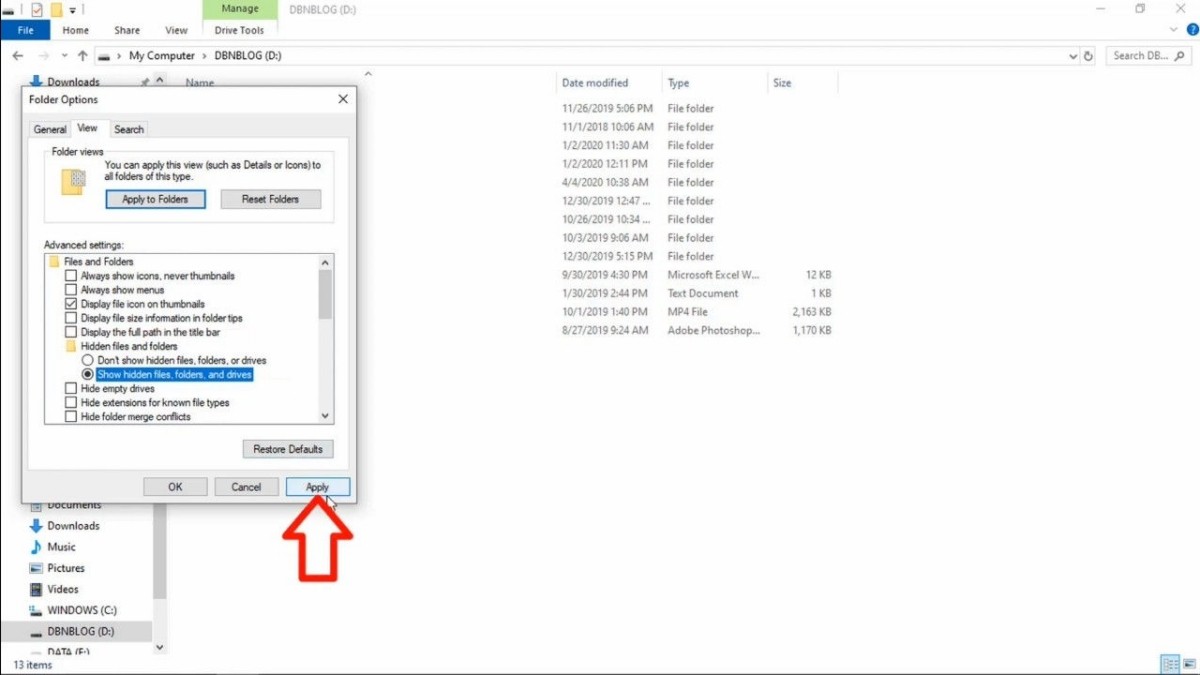Click the back navigation arrow
Screen dimensions: 1200x675
point(17,55)
